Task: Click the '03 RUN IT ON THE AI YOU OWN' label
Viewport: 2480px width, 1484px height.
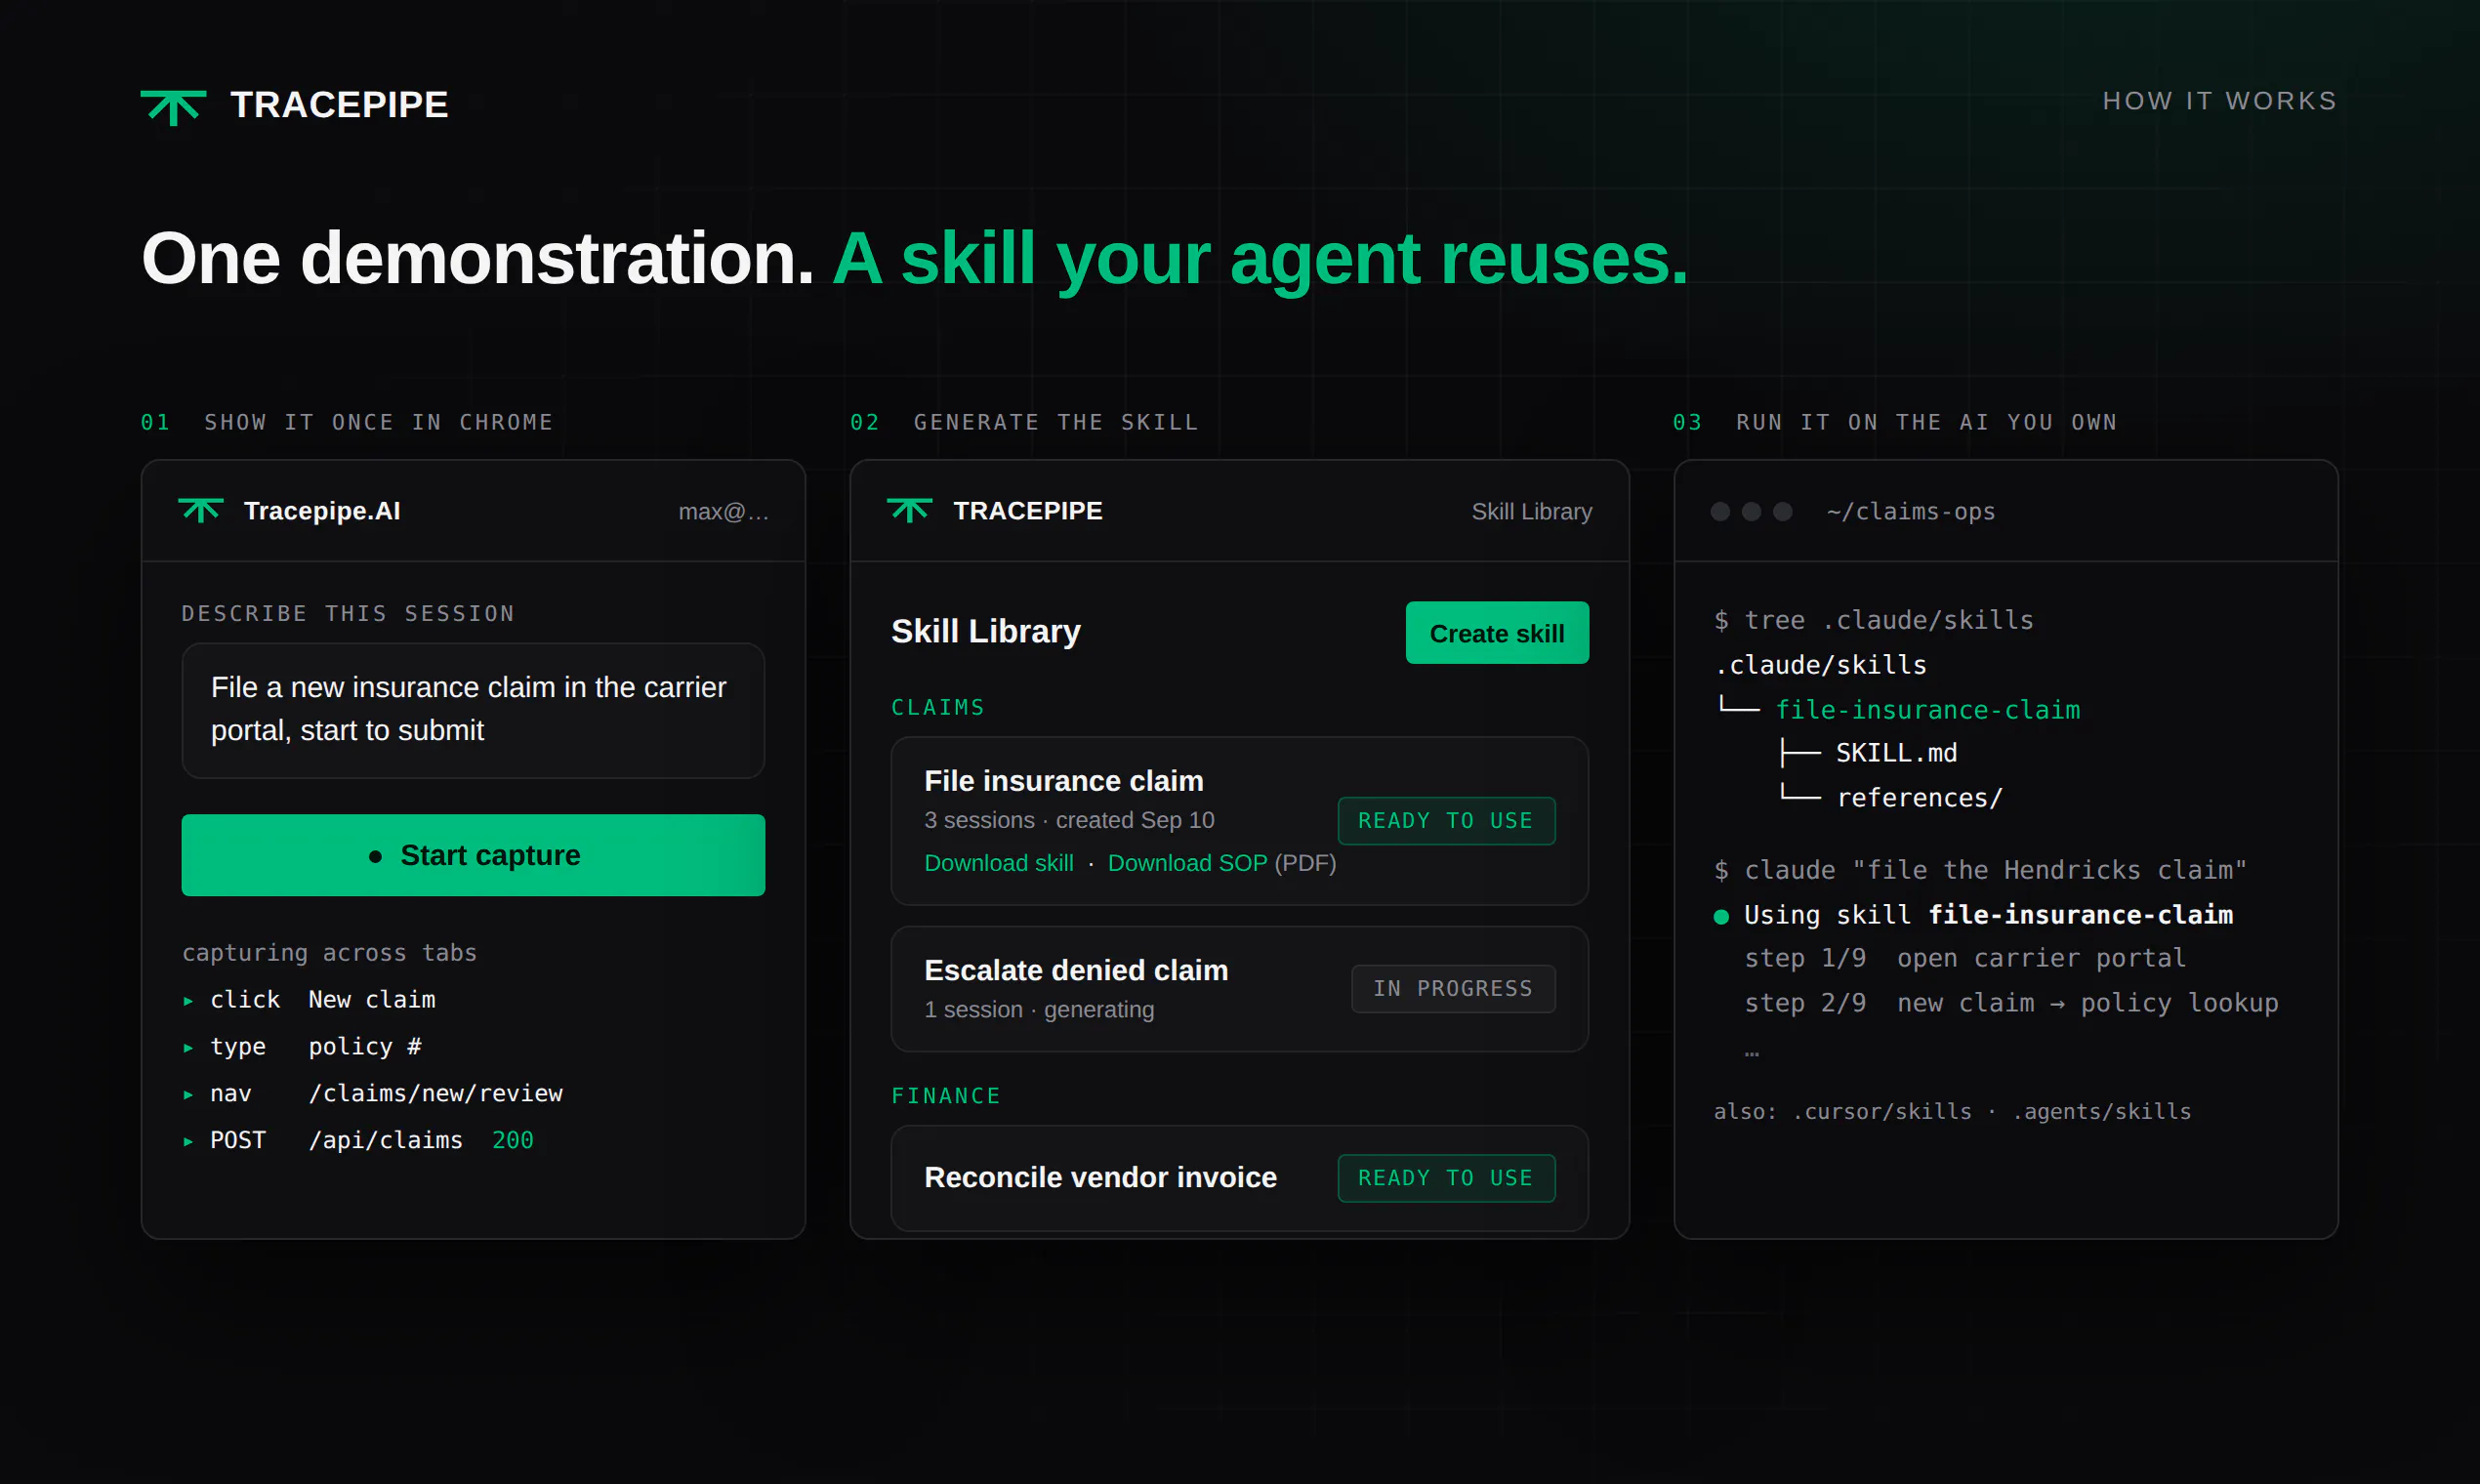Action: coord(1894,422)
